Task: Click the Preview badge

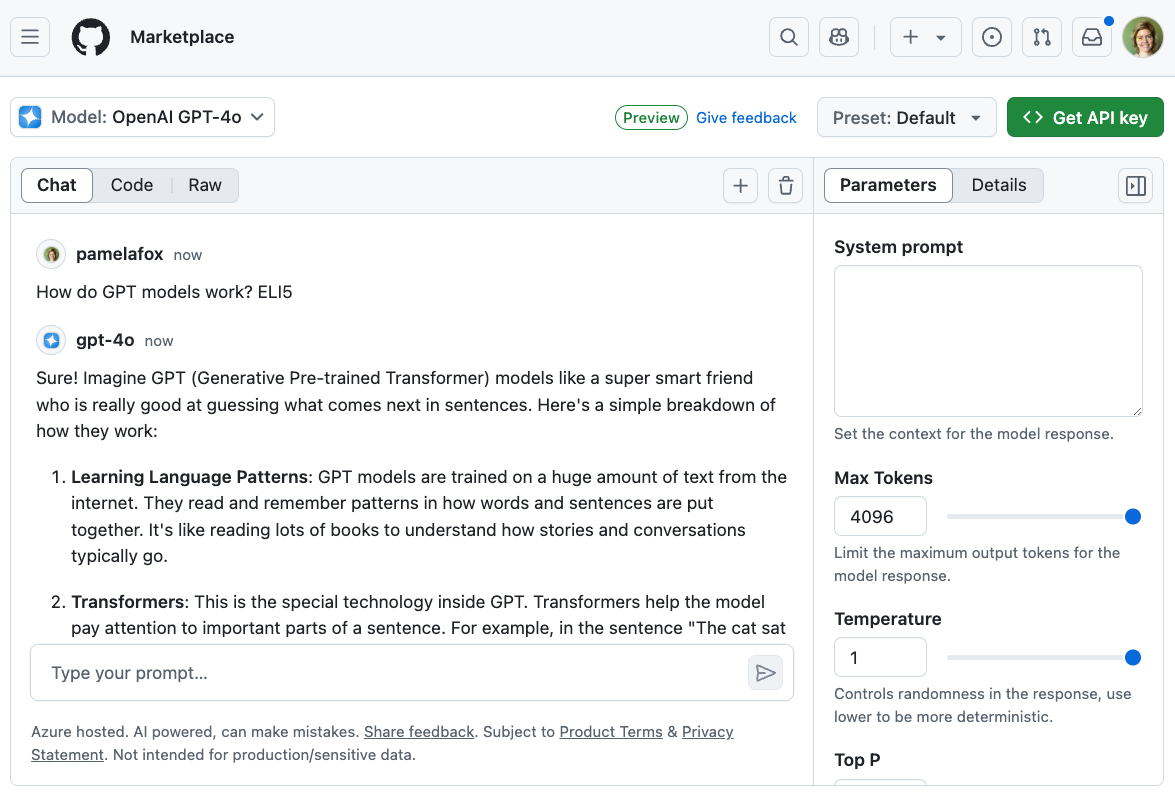Action: (x=651, y=118)
